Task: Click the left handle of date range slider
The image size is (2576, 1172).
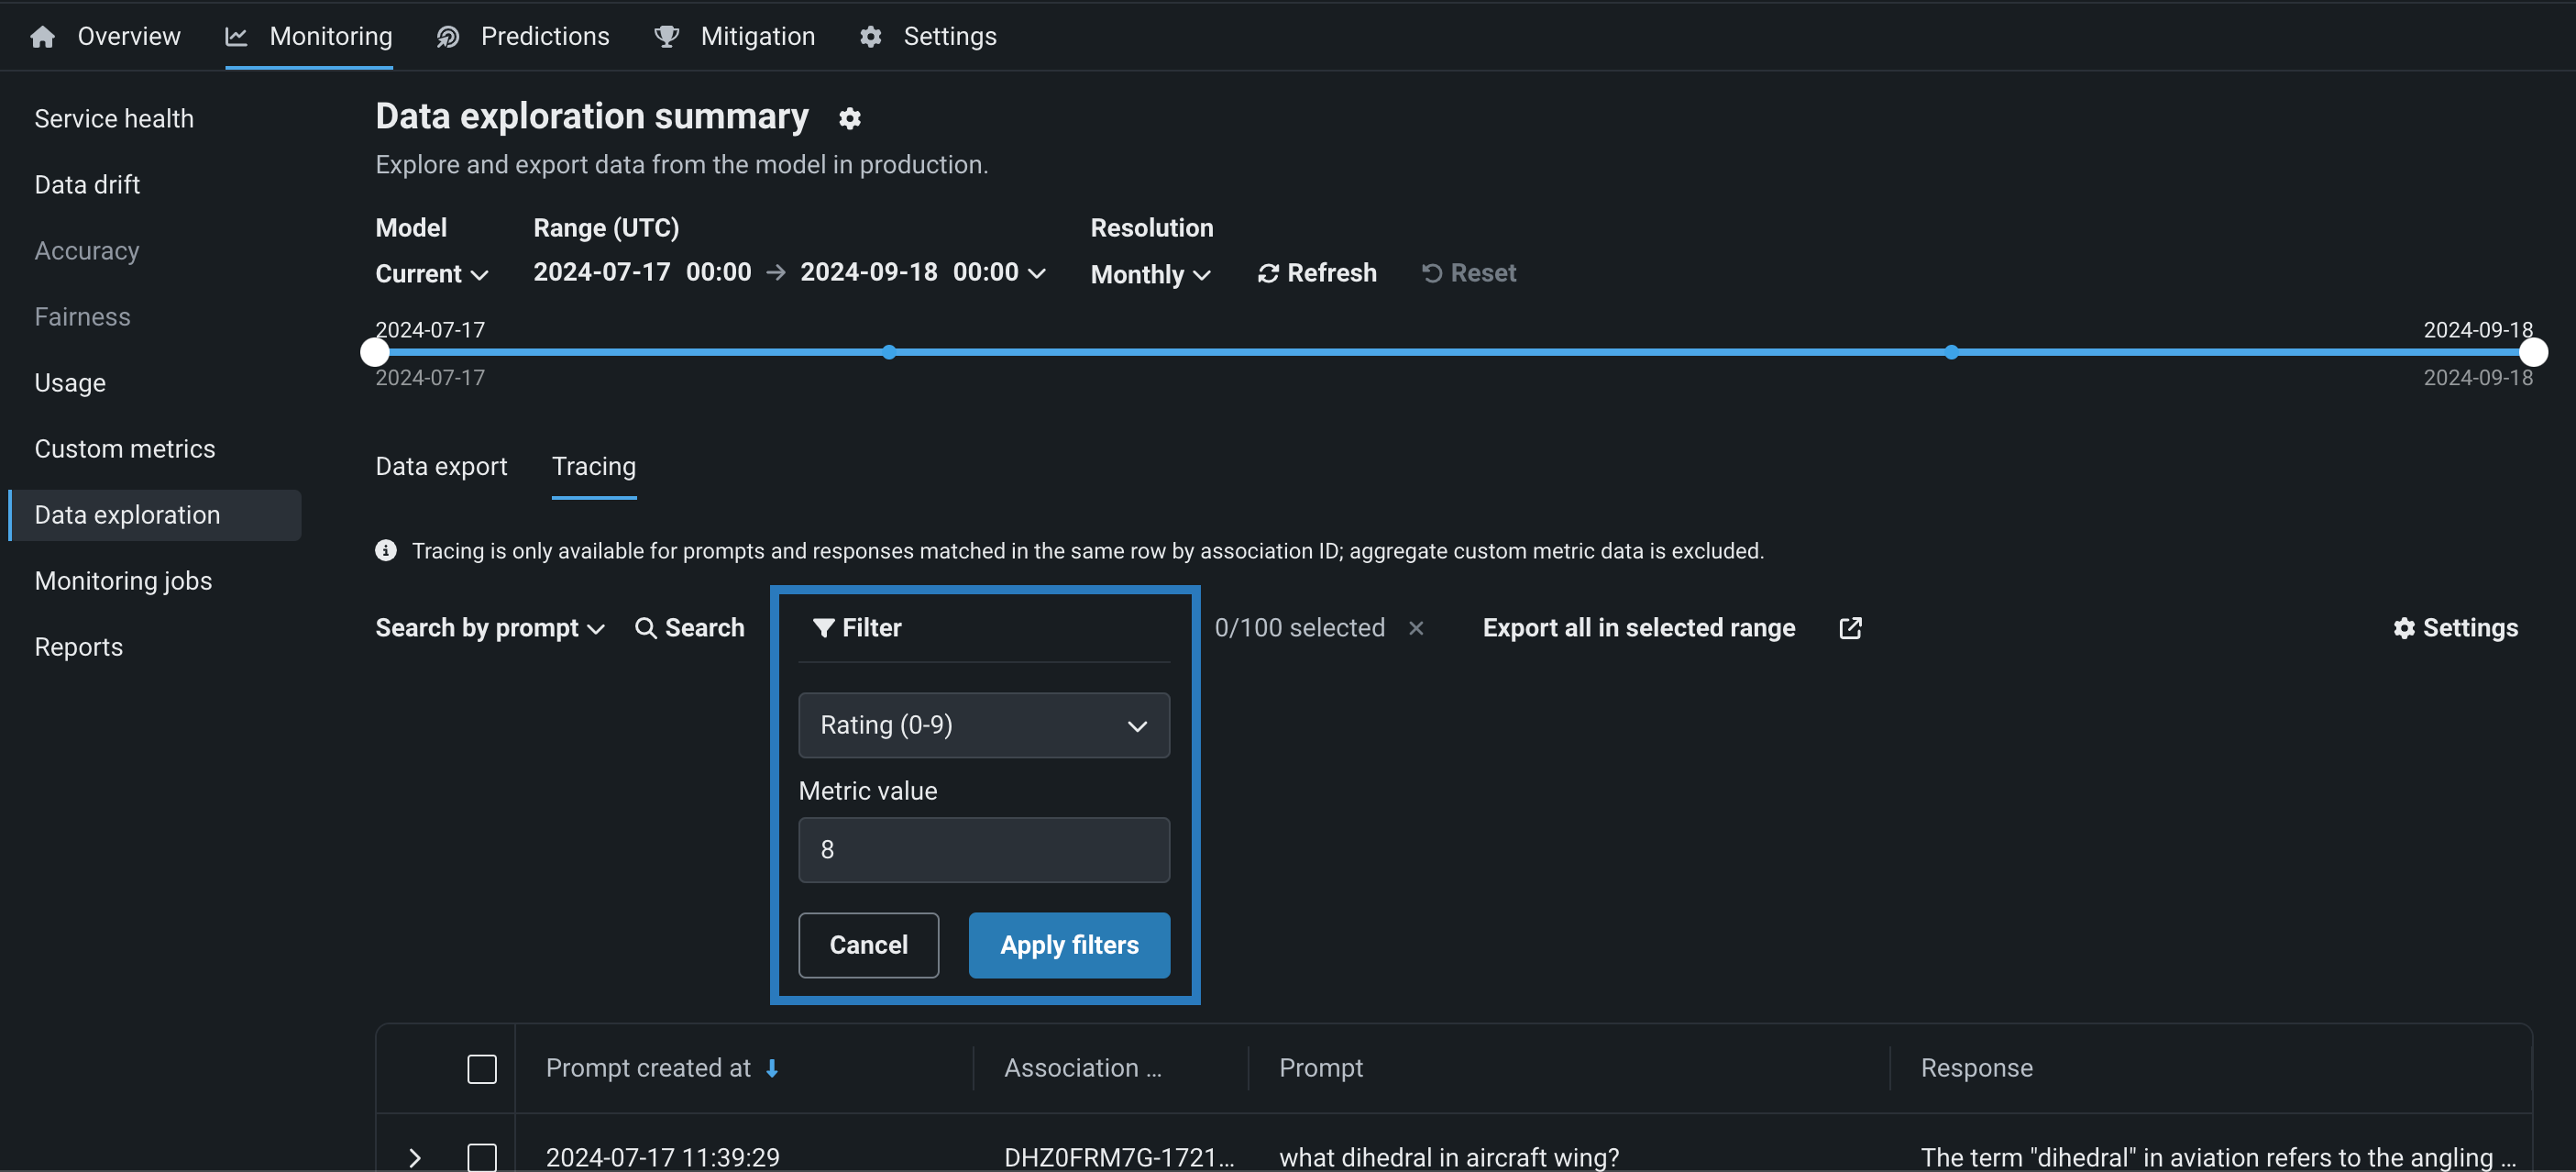Action: coord(375,352)
